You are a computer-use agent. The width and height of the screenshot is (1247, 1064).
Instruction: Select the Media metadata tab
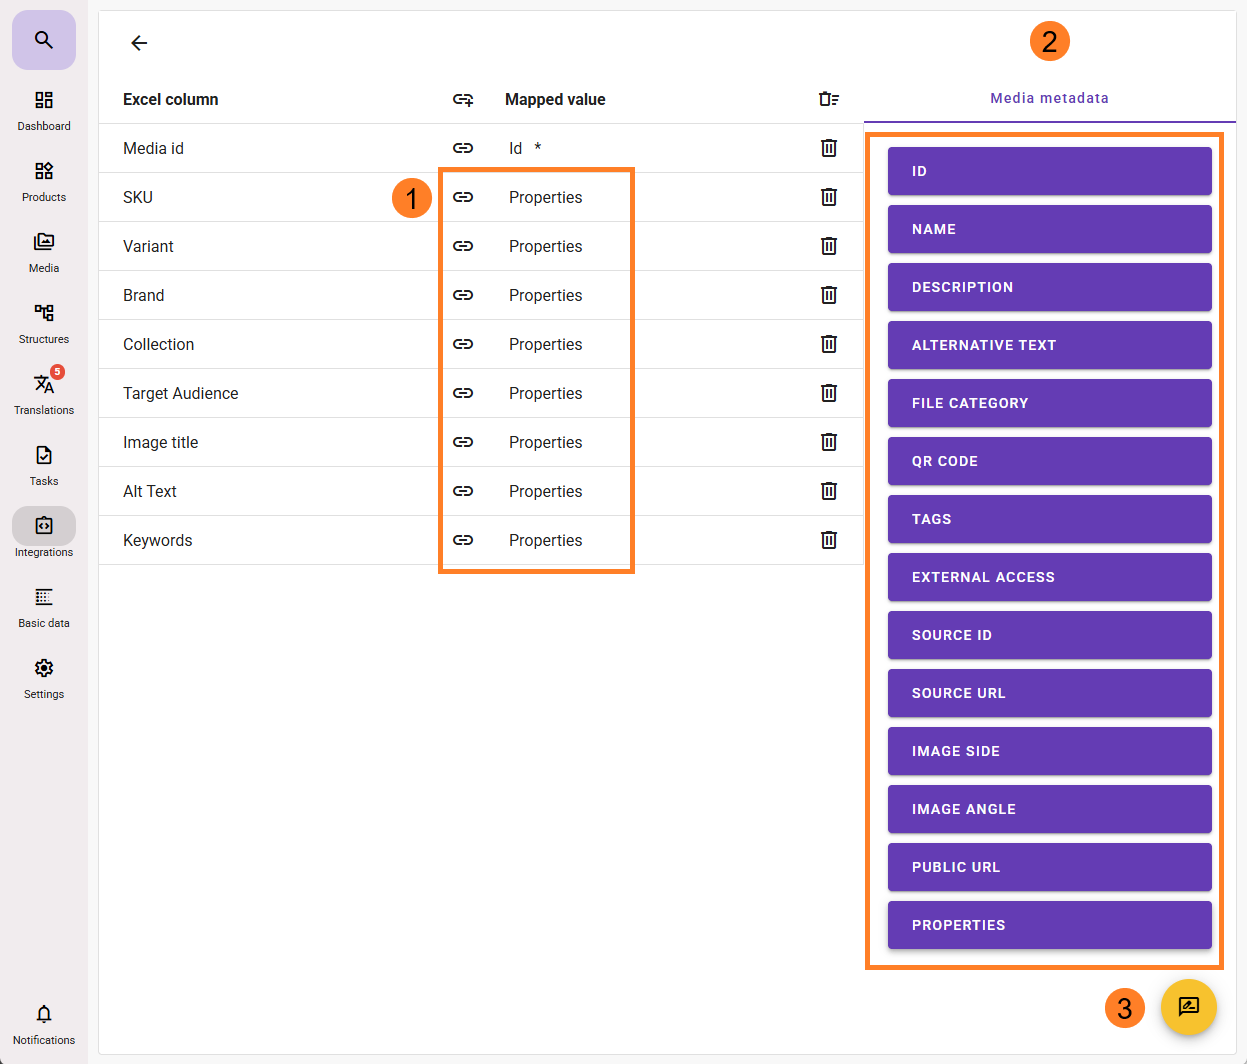[1049, 98]
